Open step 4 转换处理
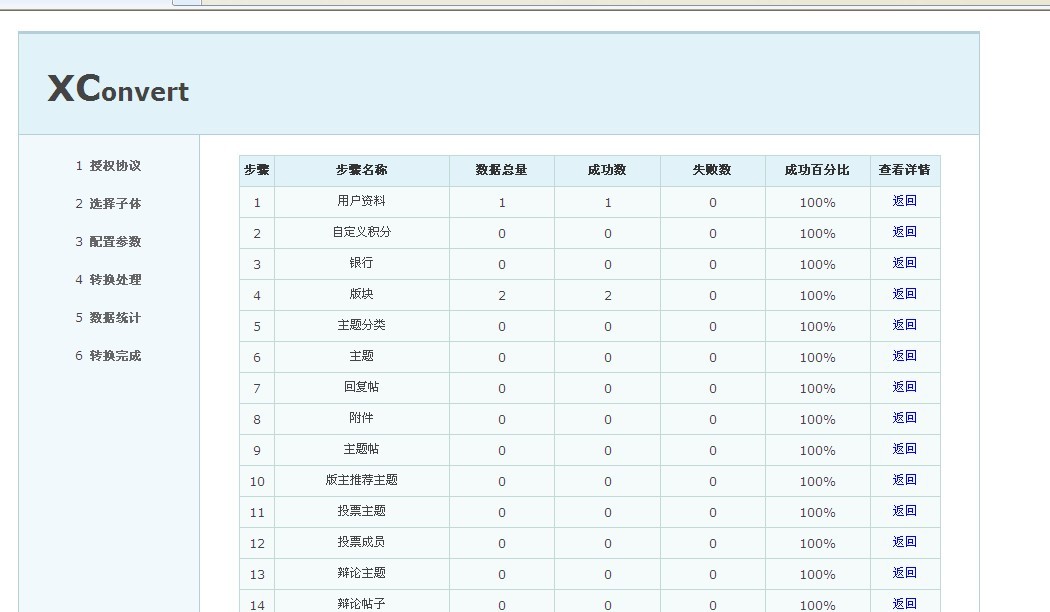The image size is (1050, 612). tap(108, 280)
